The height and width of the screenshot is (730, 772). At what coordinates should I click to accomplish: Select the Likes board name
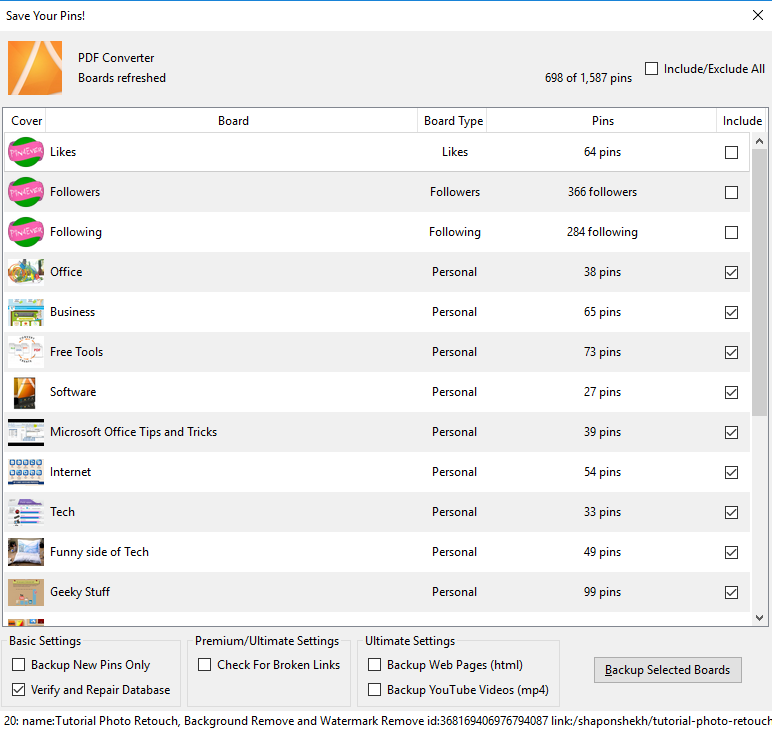click(63, 152)
